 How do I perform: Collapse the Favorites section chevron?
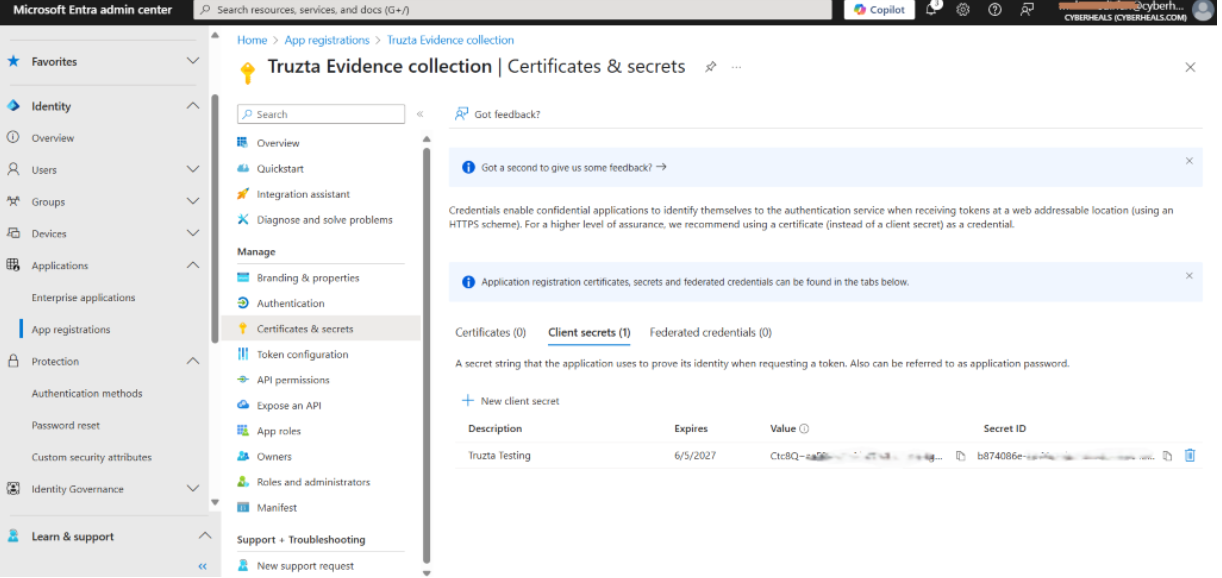[x=193, y=61]
